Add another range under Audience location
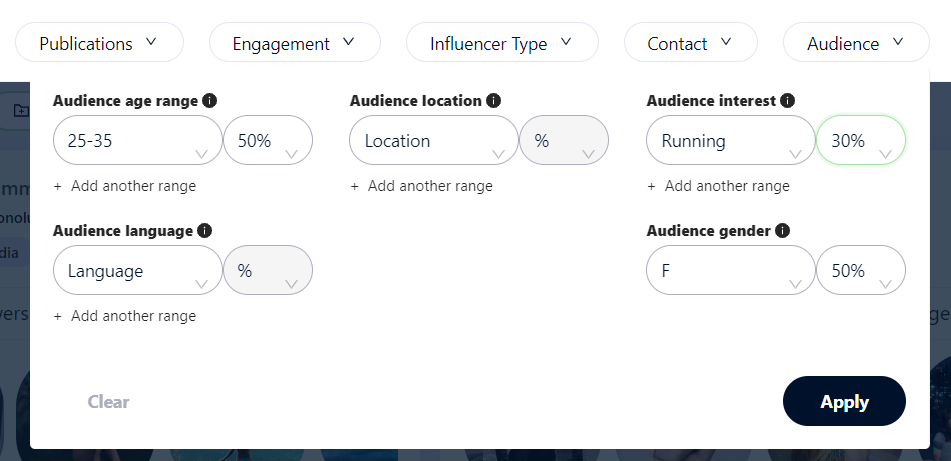Image resolution: width=951 pixels, height=461 pixels. pyautogui.click(x=422, y=186)
